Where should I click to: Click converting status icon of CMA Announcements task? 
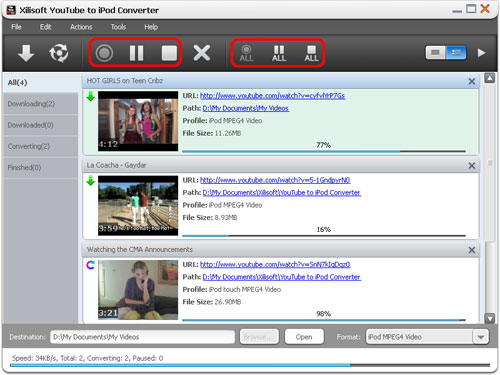[x=91, y=265]
